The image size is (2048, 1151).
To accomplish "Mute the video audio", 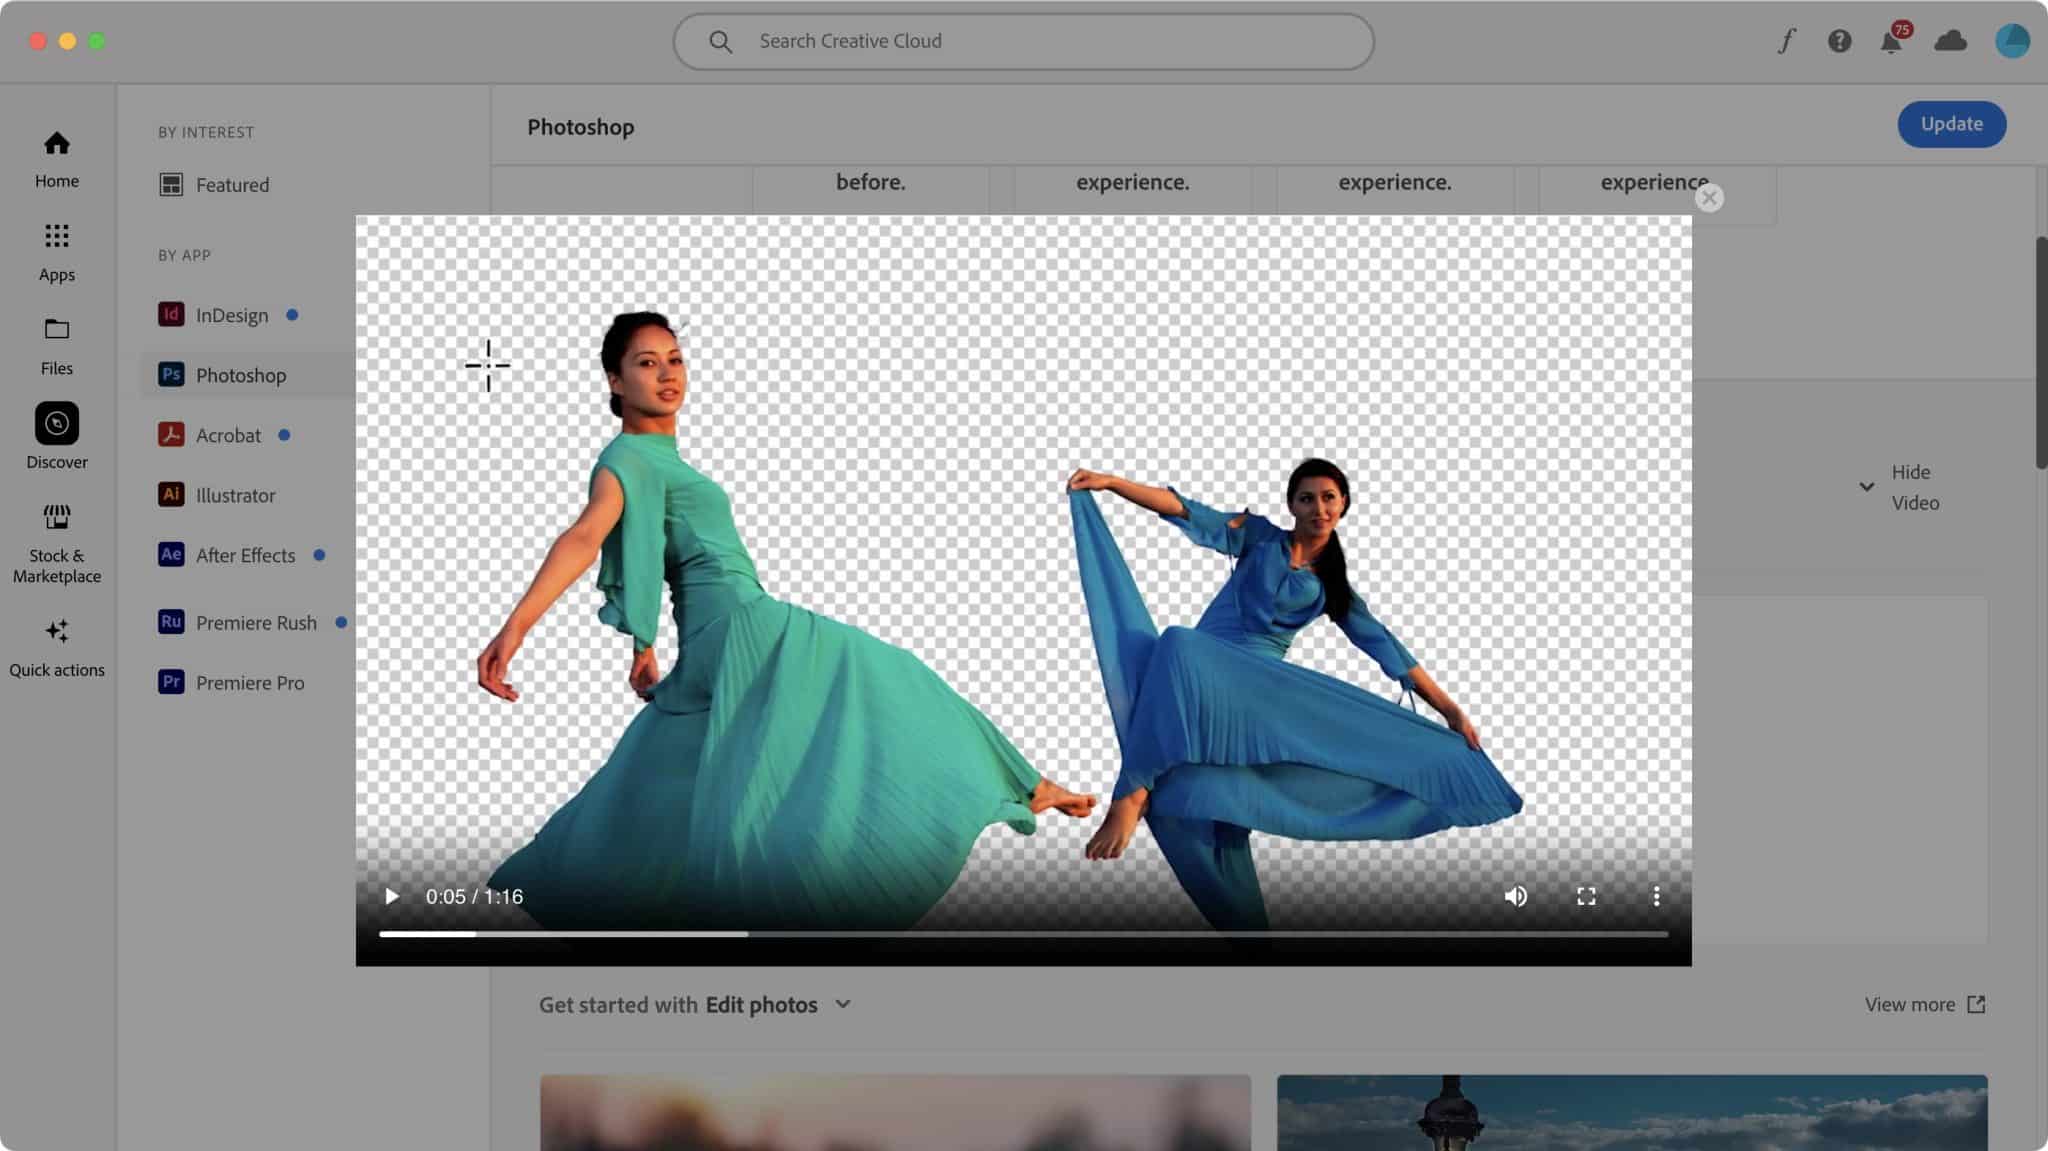I will 1515,896.
